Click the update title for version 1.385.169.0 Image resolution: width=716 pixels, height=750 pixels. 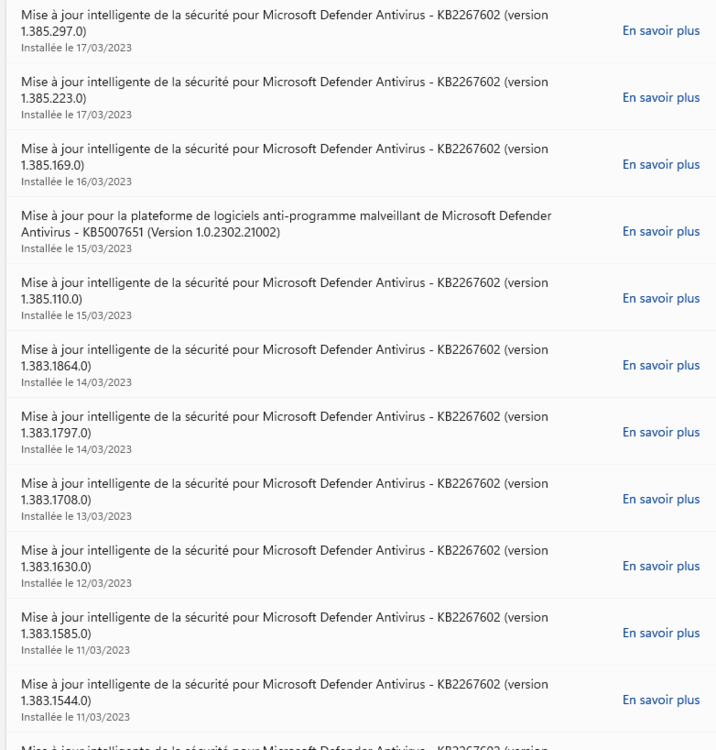[285, 157]
